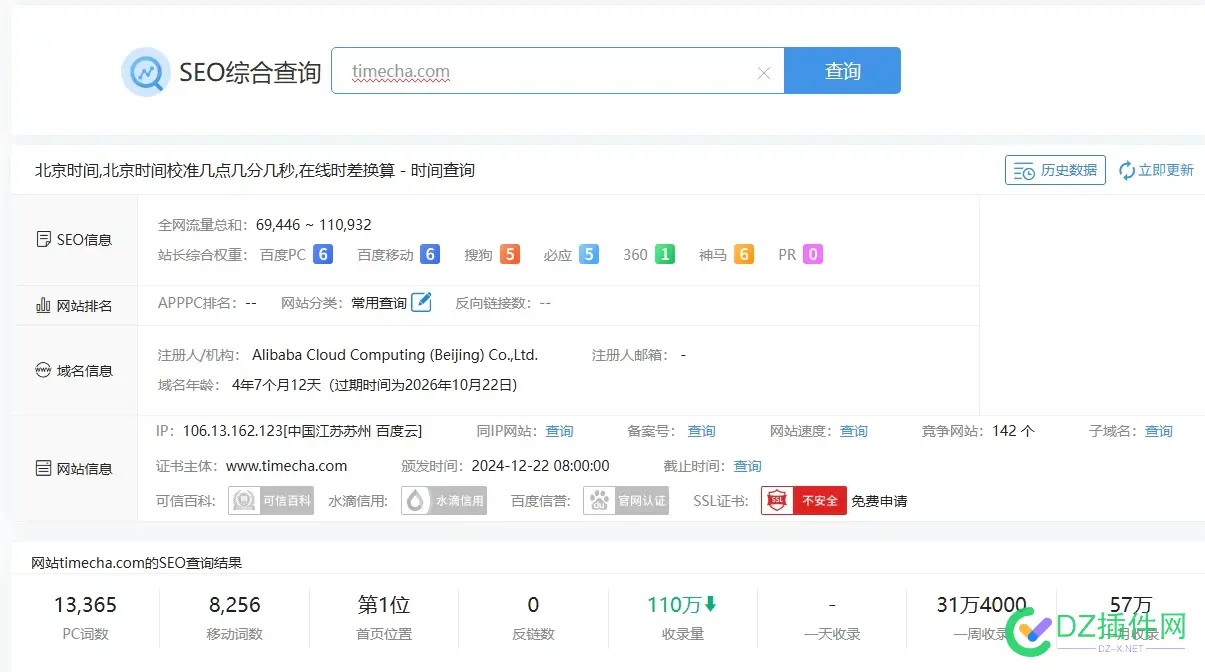Click the 官网认证 Baidu credit badge
The width and height of the screenshot is (1205, 672).
point(627,500)
